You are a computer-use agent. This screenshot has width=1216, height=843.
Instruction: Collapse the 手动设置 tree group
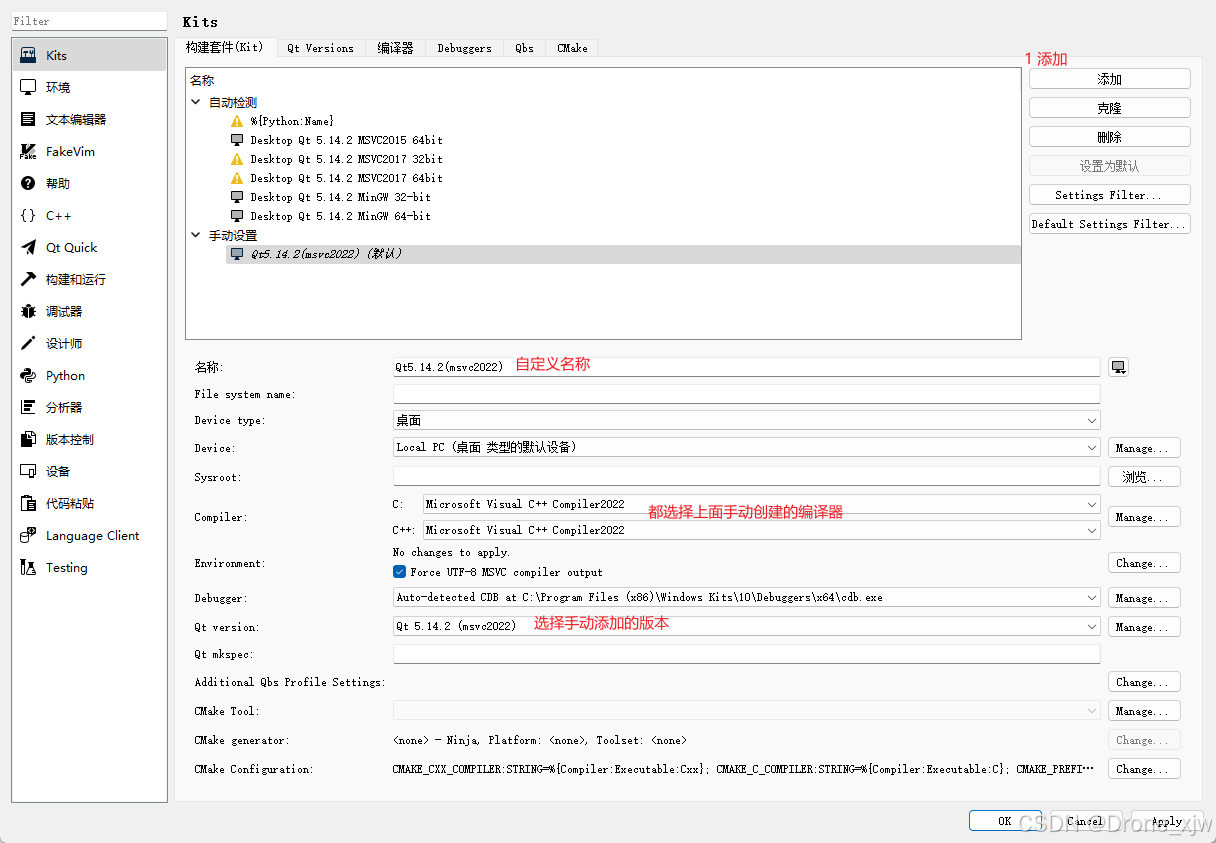(x=195, y=235)
